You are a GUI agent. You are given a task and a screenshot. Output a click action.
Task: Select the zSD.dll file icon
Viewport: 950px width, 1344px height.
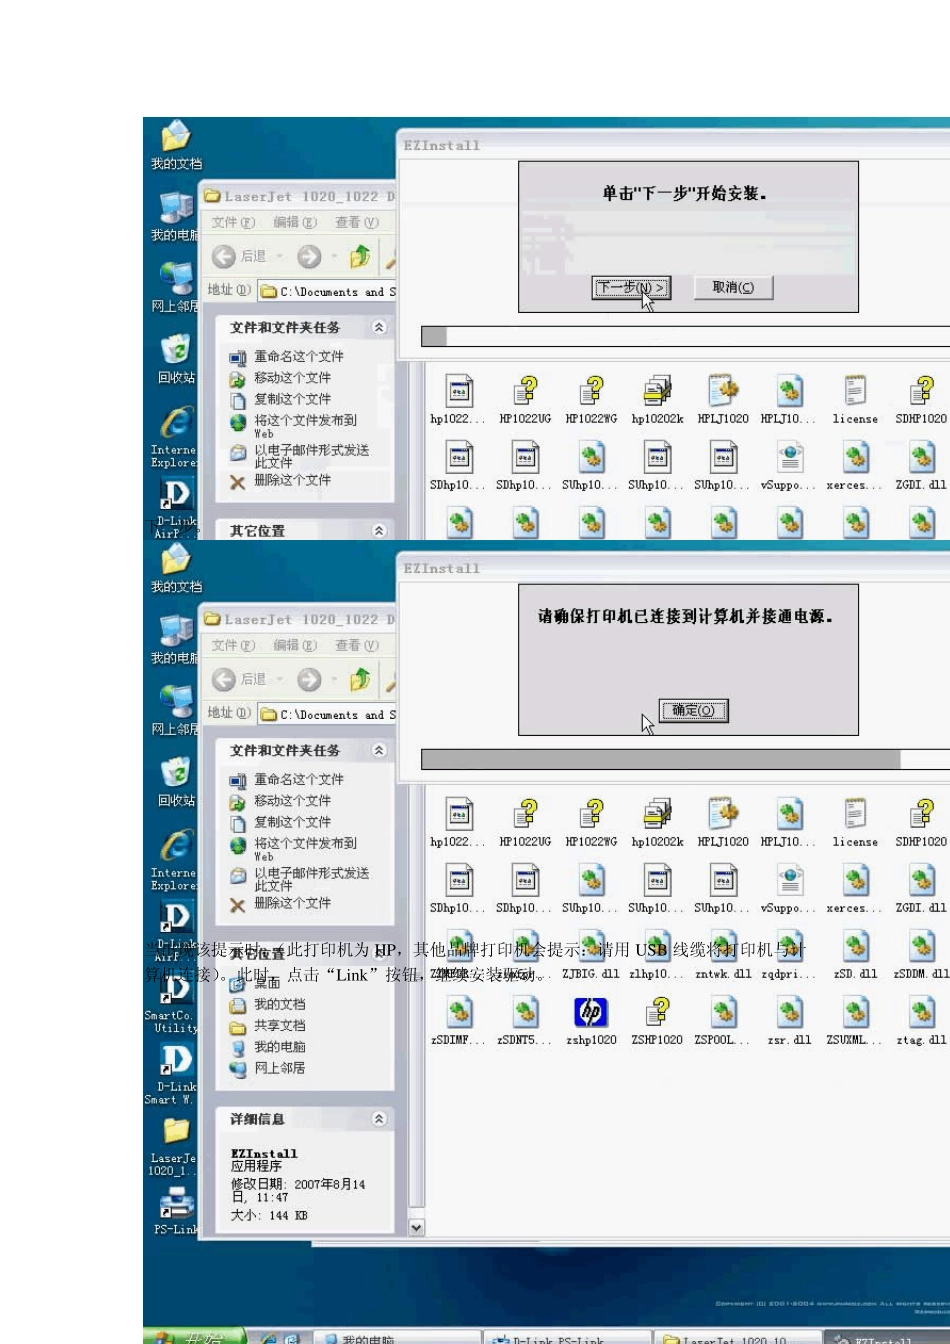pyautogui.click(x=855, y=955)
